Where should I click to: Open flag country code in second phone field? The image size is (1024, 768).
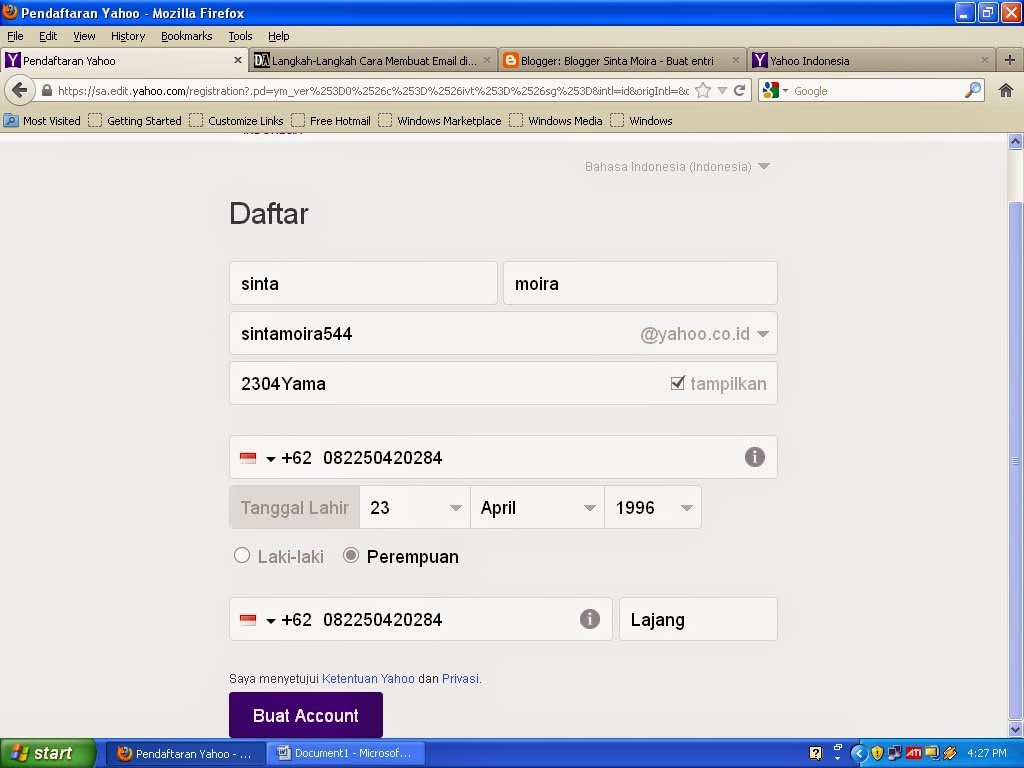point(257,620)
